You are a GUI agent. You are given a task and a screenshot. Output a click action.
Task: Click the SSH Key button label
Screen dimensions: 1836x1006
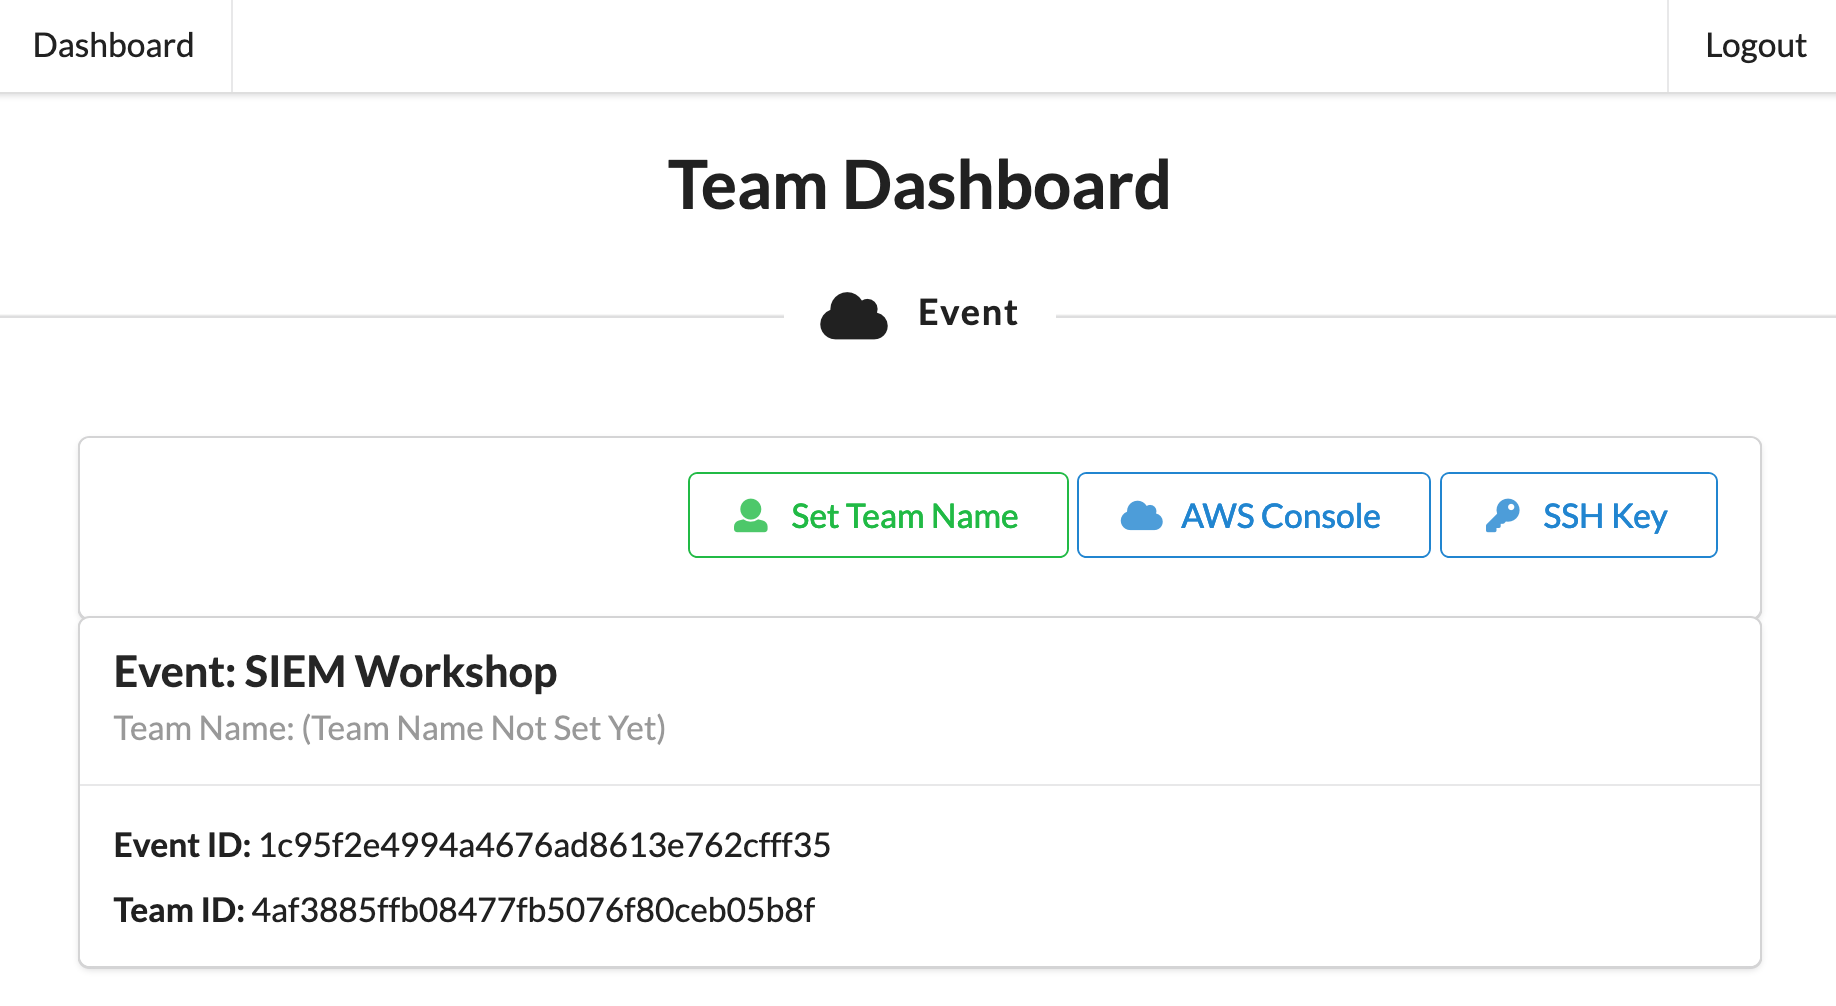coord(1604,516)
